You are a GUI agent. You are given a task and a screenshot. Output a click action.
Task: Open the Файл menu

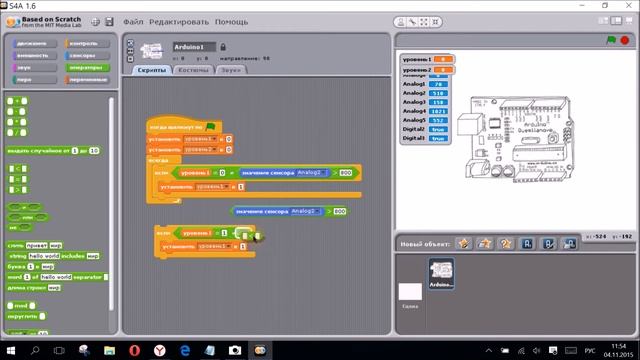point(133,22)
